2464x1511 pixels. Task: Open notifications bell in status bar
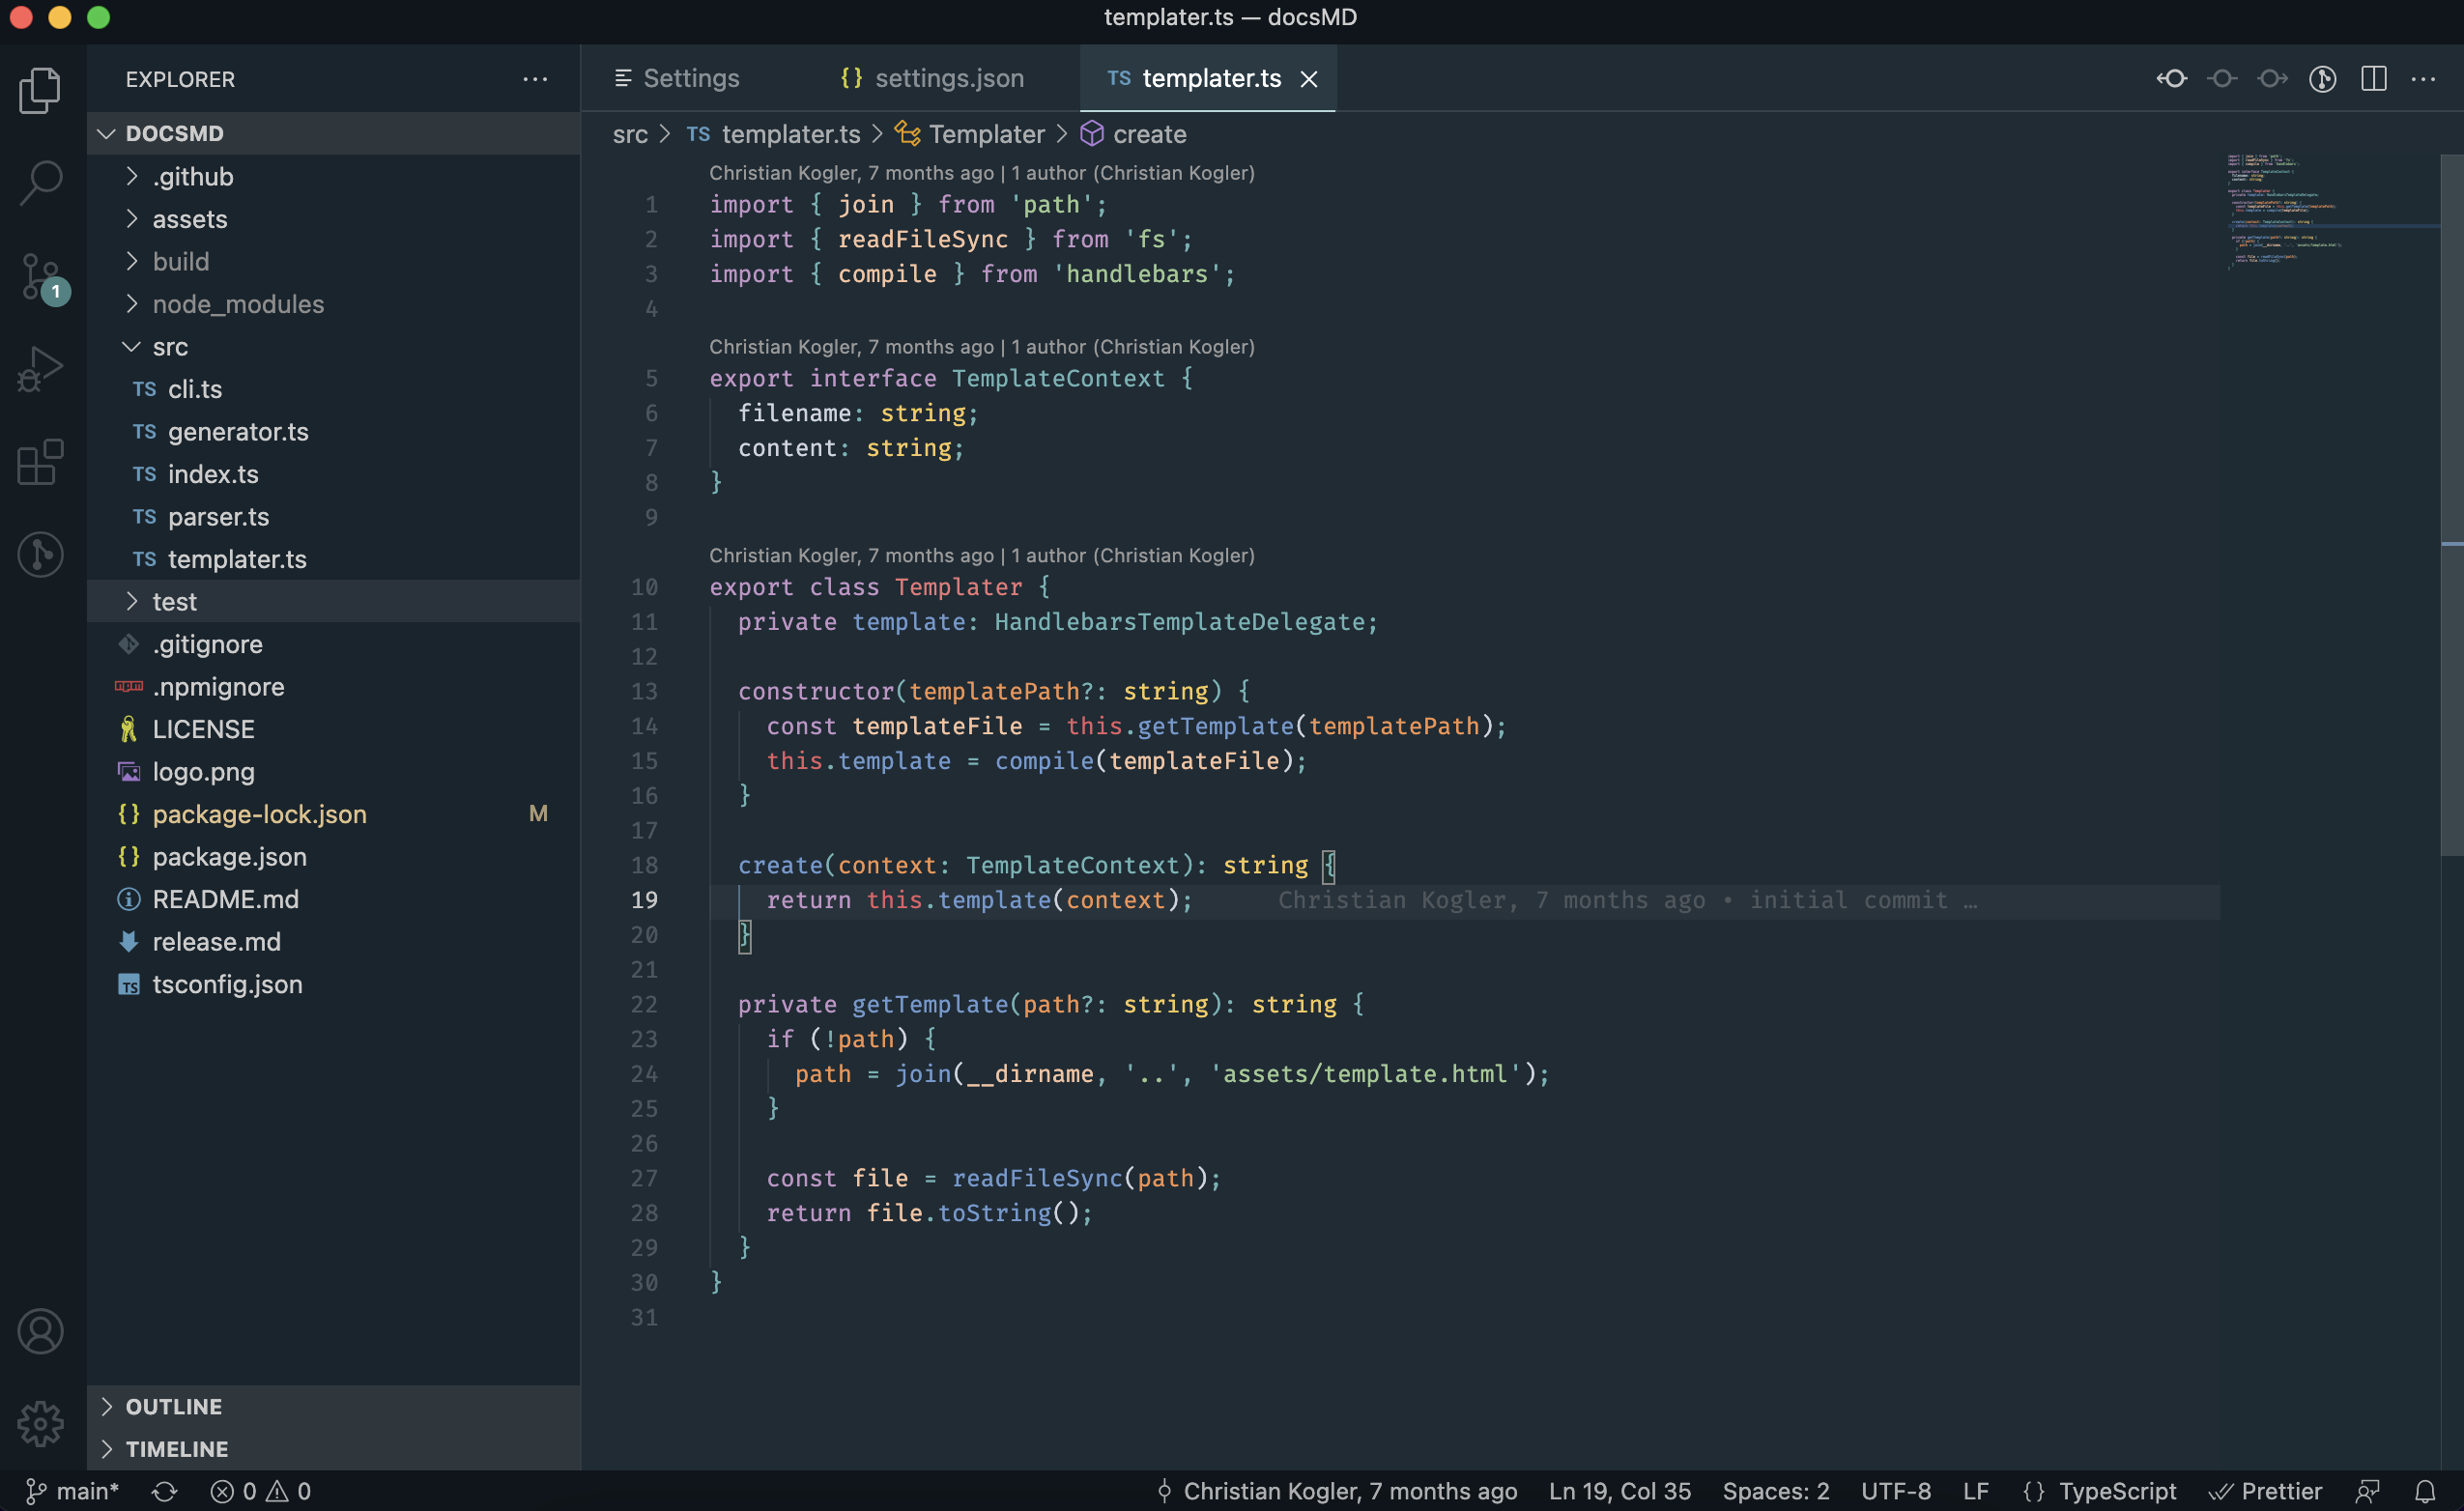point(2424,1491)
